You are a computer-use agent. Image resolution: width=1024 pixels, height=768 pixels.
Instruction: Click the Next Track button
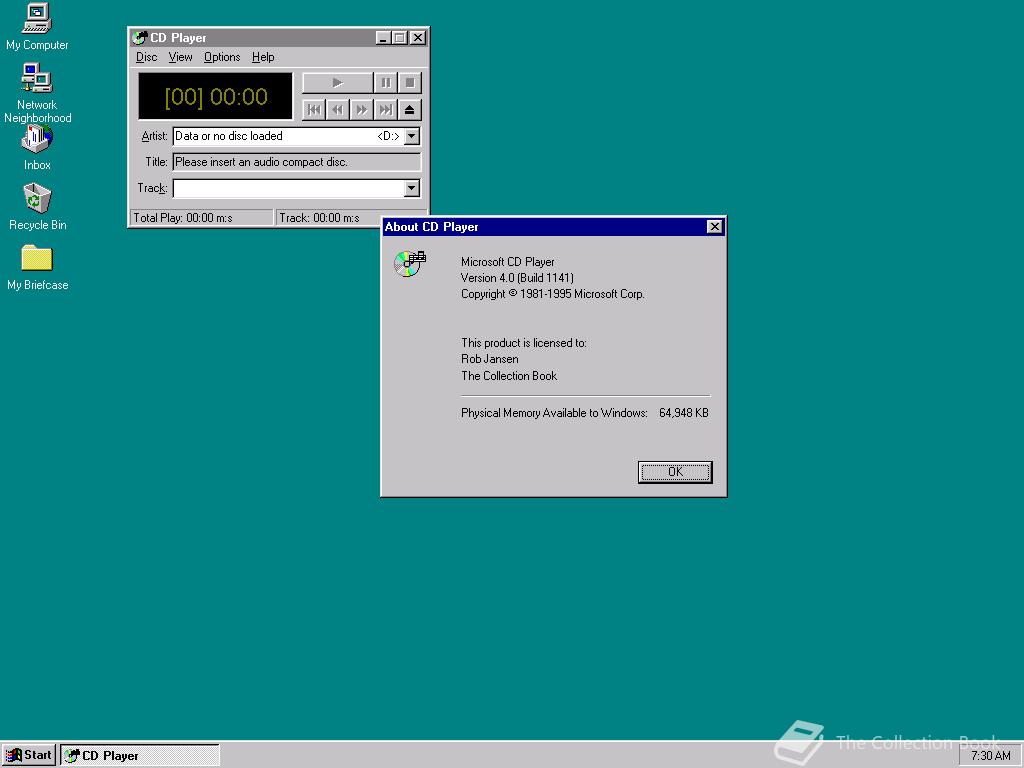click(385, 110)
